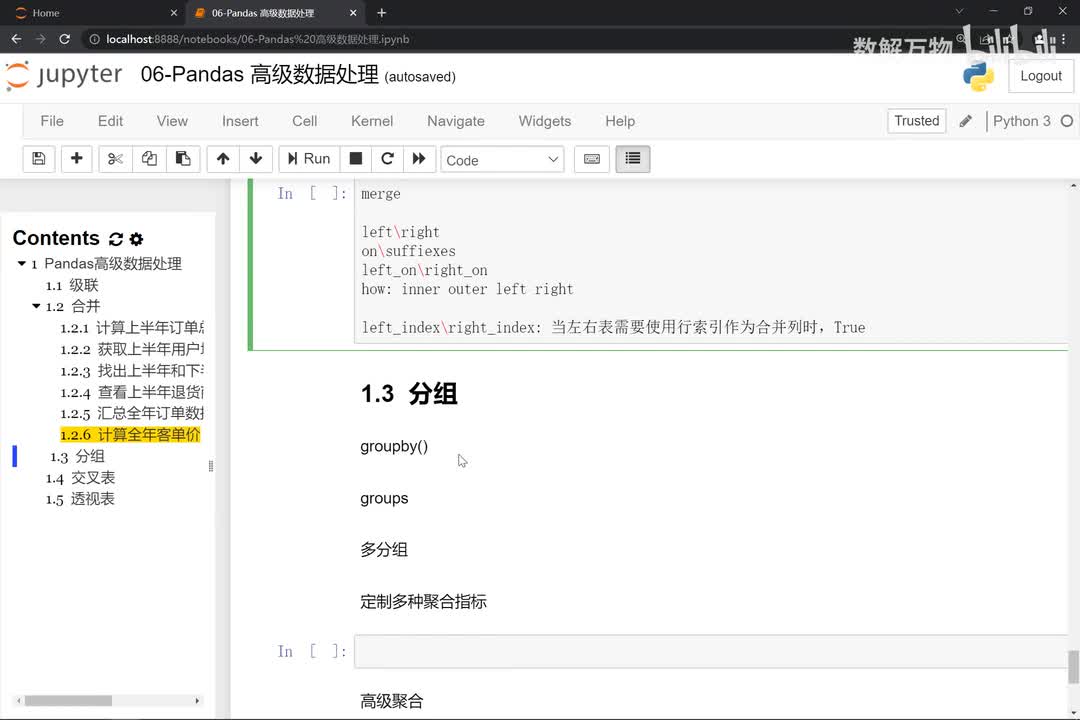Go to 1.4 交叉表 in contents

point(81,477)
